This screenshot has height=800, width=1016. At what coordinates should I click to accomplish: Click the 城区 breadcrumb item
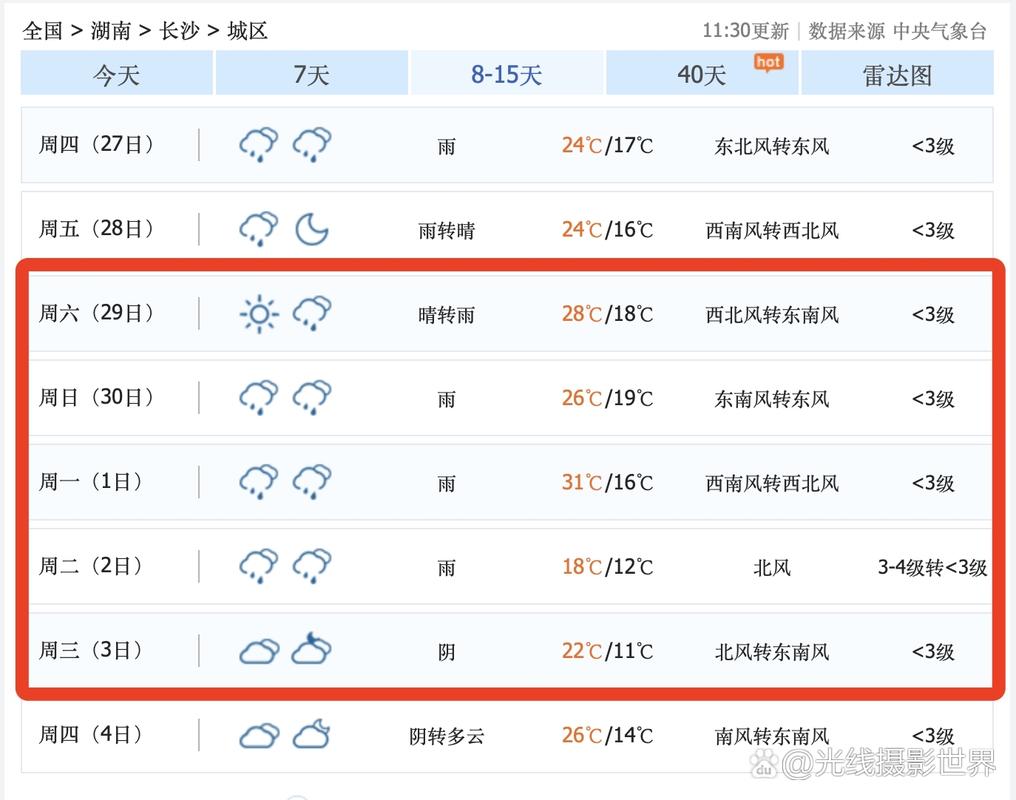245,31
